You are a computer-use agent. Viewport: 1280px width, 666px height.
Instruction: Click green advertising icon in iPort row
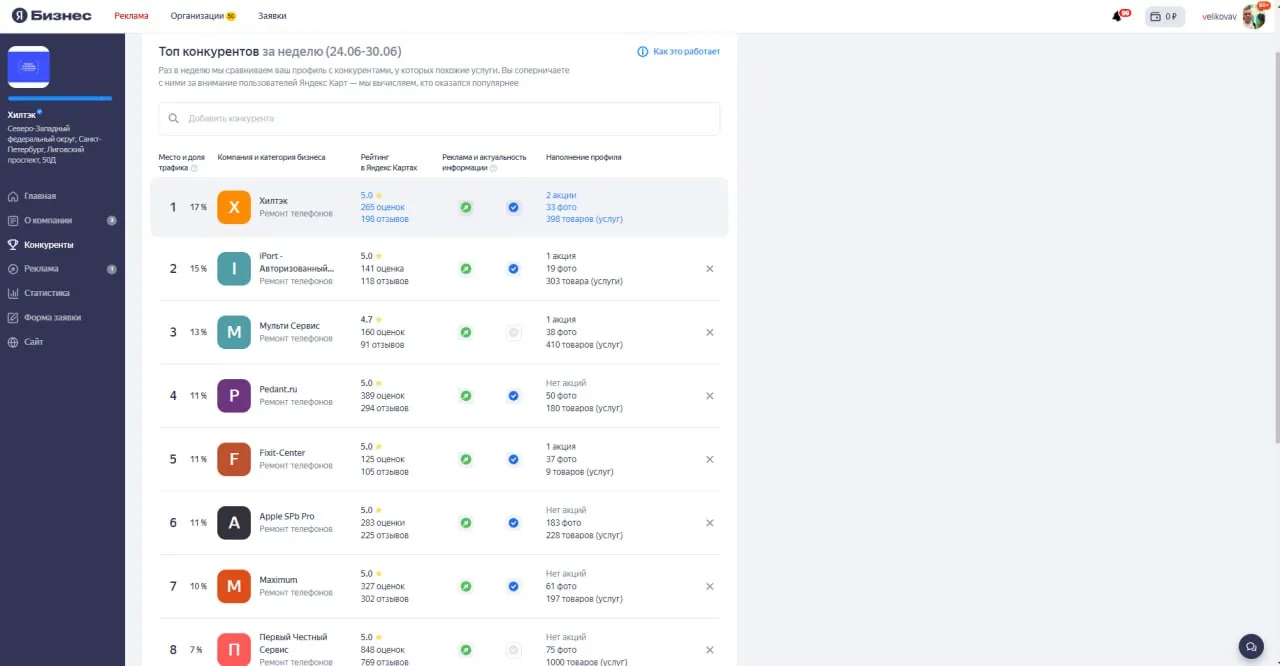465,269
